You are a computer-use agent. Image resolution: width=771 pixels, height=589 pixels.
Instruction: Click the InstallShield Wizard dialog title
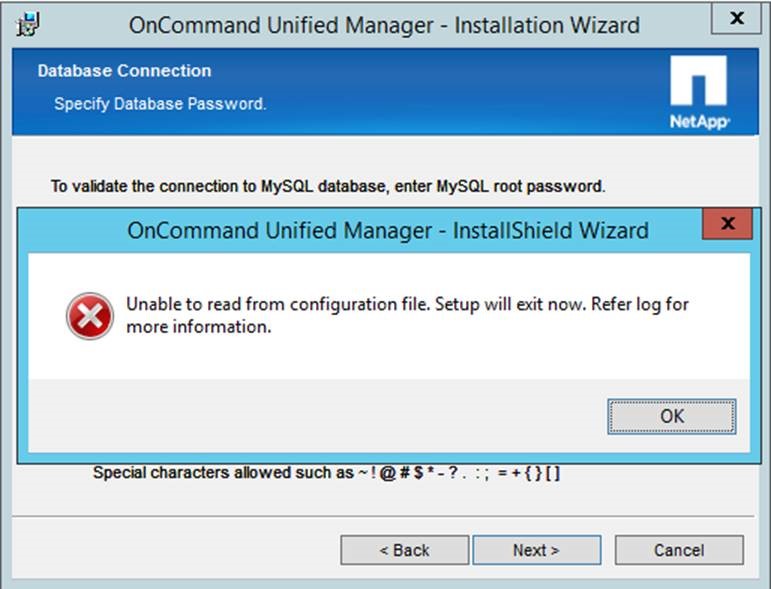[387, 230]
